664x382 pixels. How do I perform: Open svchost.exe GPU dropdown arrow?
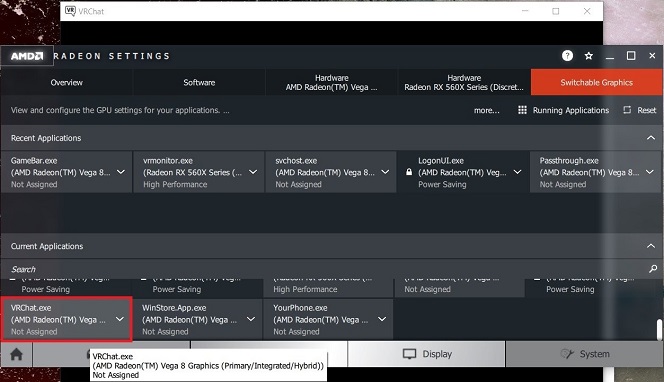point(385,172)
